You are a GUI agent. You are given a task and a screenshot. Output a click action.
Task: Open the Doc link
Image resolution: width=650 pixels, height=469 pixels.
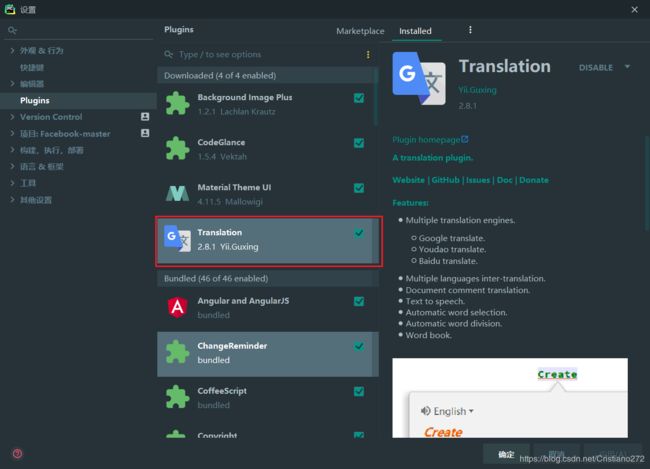pyautogui.click(x=504, y=180)
